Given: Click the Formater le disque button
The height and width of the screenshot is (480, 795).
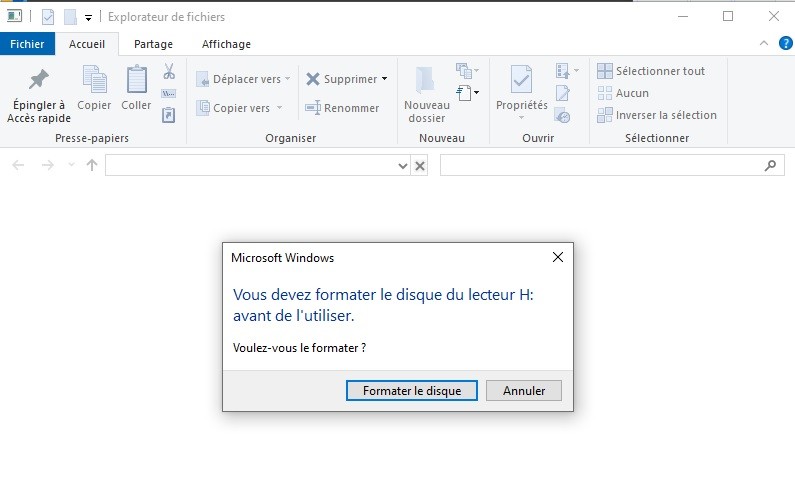Looking at the screenshot, I should (x=412, y=391).
